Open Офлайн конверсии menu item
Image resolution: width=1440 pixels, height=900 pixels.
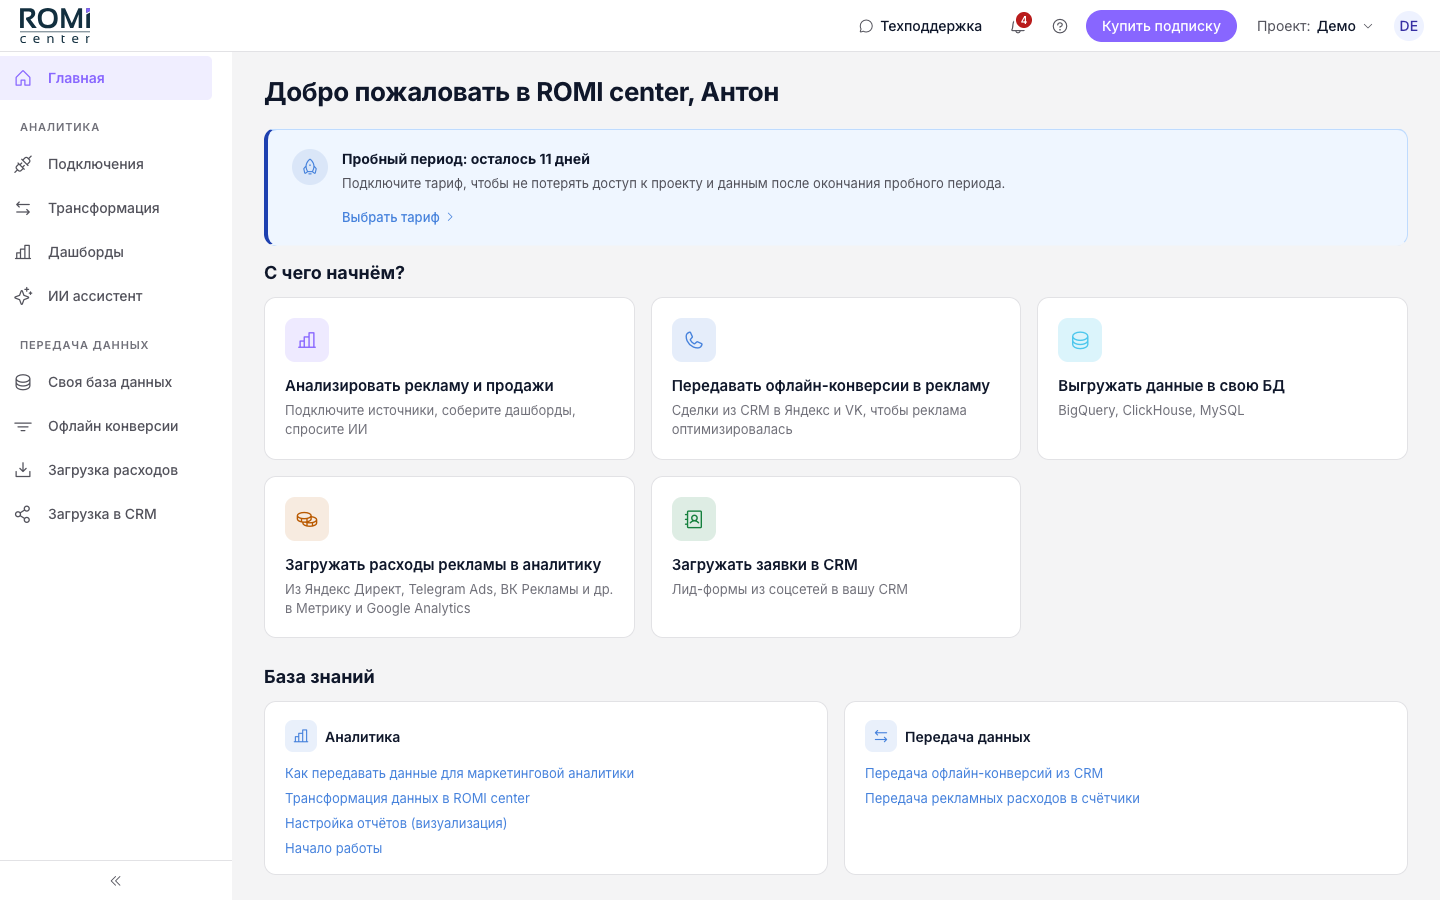pos(106,426)
